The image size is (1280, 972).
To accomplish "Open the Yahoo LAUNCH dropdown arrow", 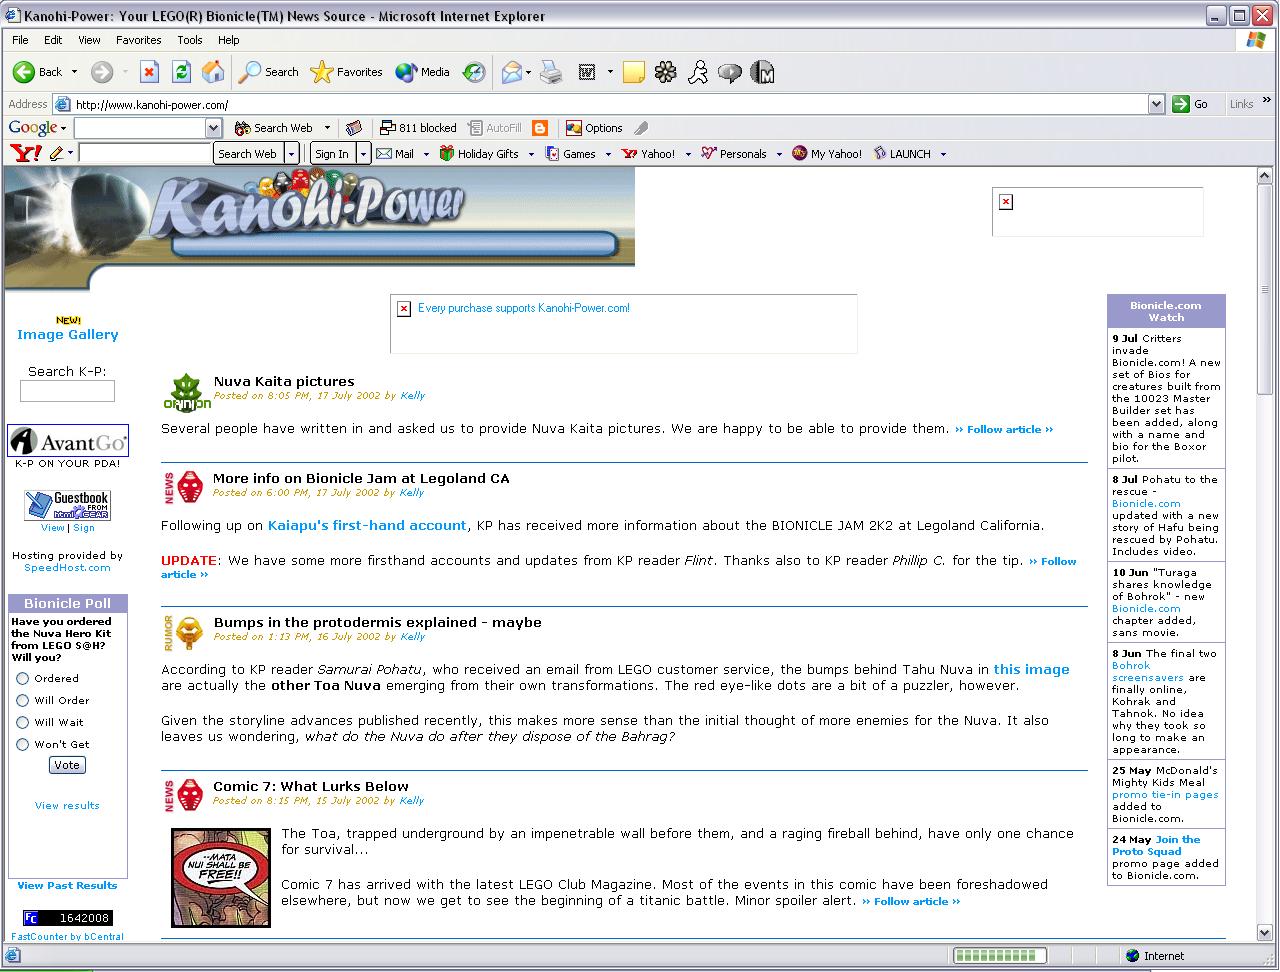I will click(x=943, y=154).
